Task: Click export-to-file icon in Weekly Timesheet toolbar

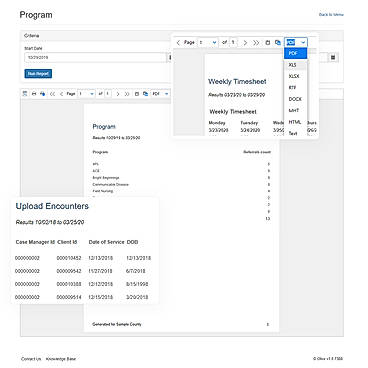Action: click(x=267, y=43)
